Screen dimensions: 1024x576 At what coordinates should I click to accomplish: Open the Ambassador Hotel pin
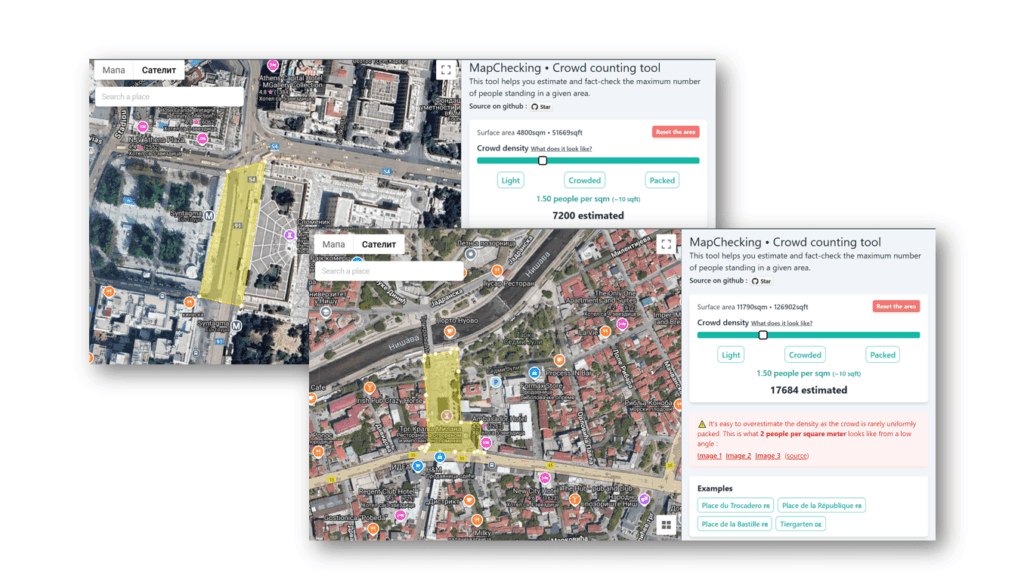pos(486,443)
